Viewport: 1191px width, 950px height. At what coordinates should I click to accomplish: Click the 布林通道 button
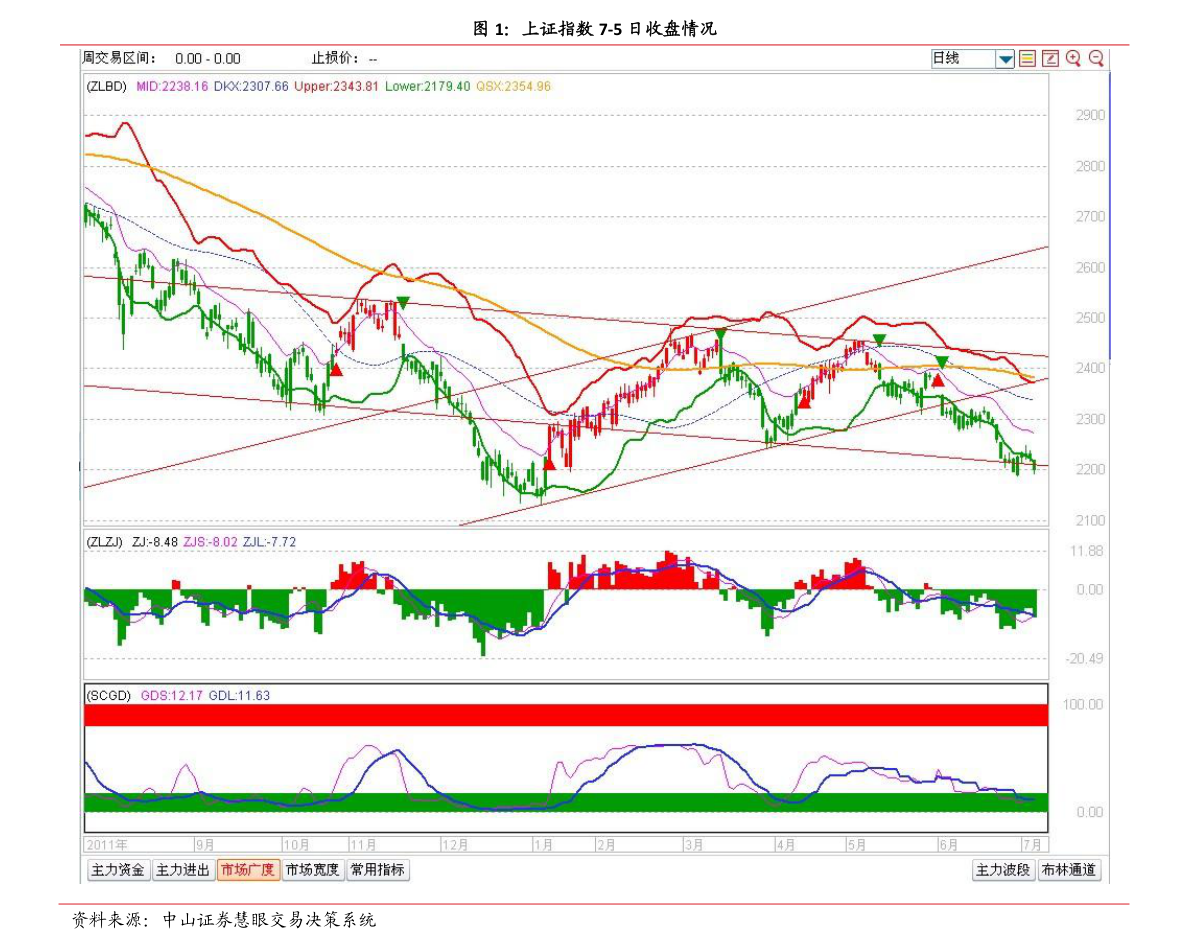tap(1069, 870)
